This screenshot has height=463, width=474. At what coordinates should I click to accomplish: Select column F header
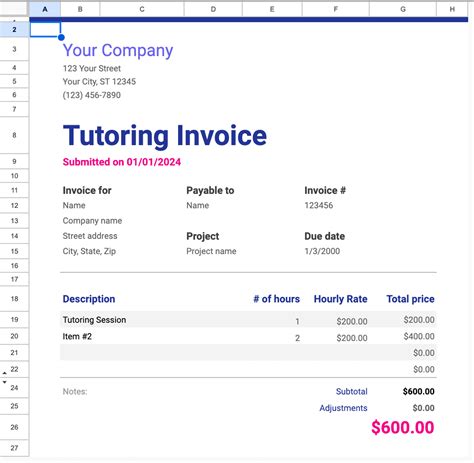coord(336,9)
